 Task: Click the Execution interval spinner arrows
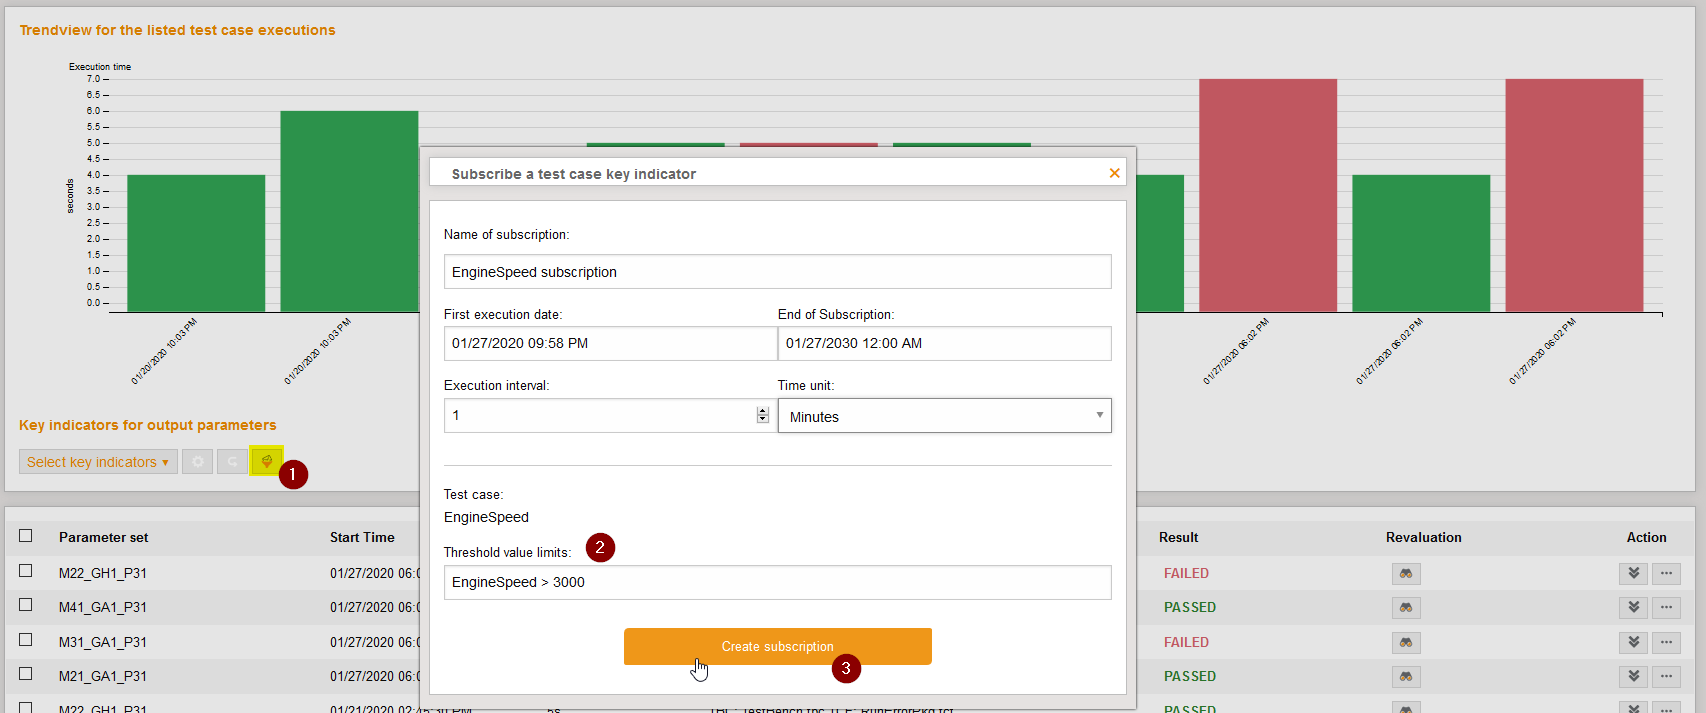click(x=762, y=415)
